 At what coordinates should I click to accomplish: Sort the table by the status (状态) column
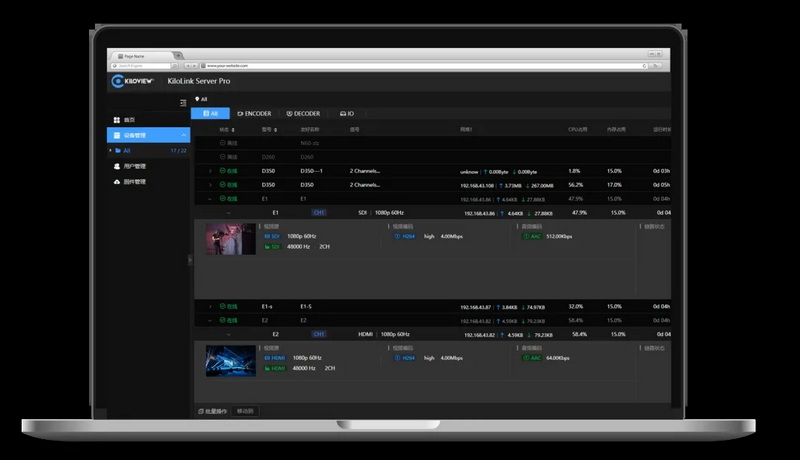[233, 129]
